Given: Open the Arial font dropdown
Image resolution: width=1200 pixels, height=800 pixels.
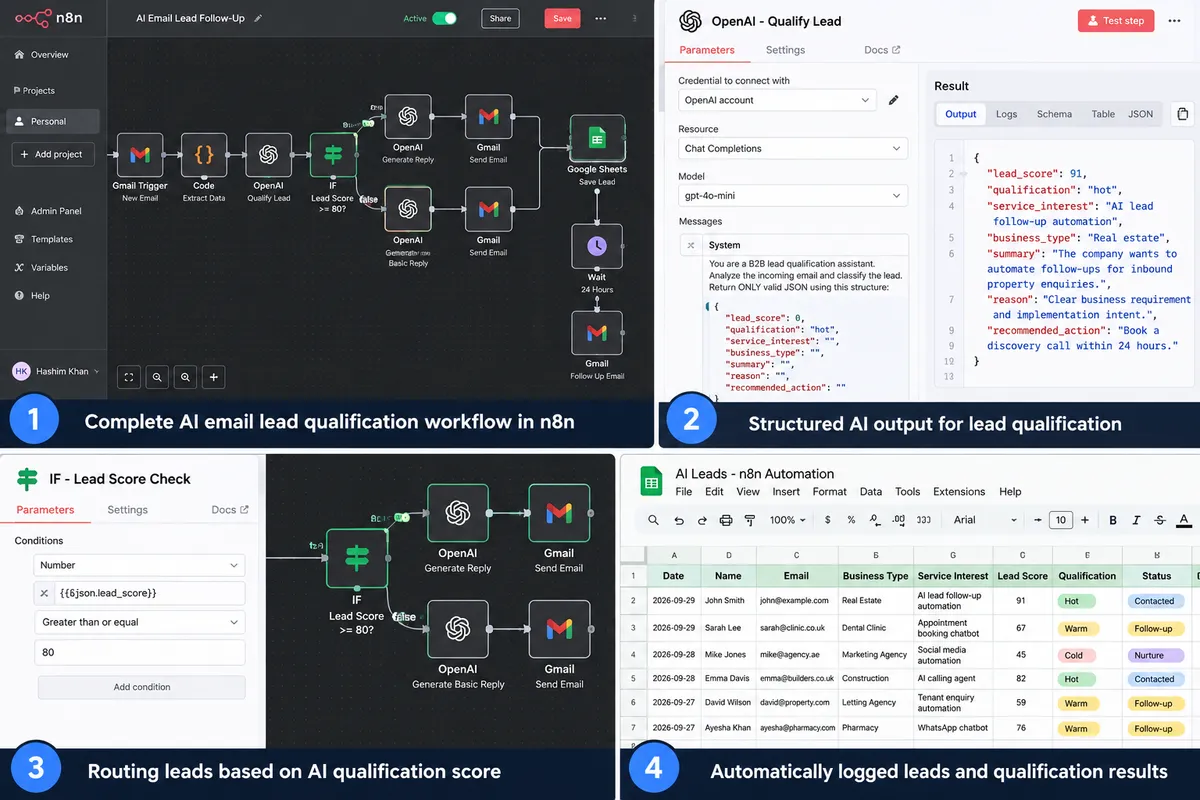Looking at the screenshot, I should [x=985, y=520].
